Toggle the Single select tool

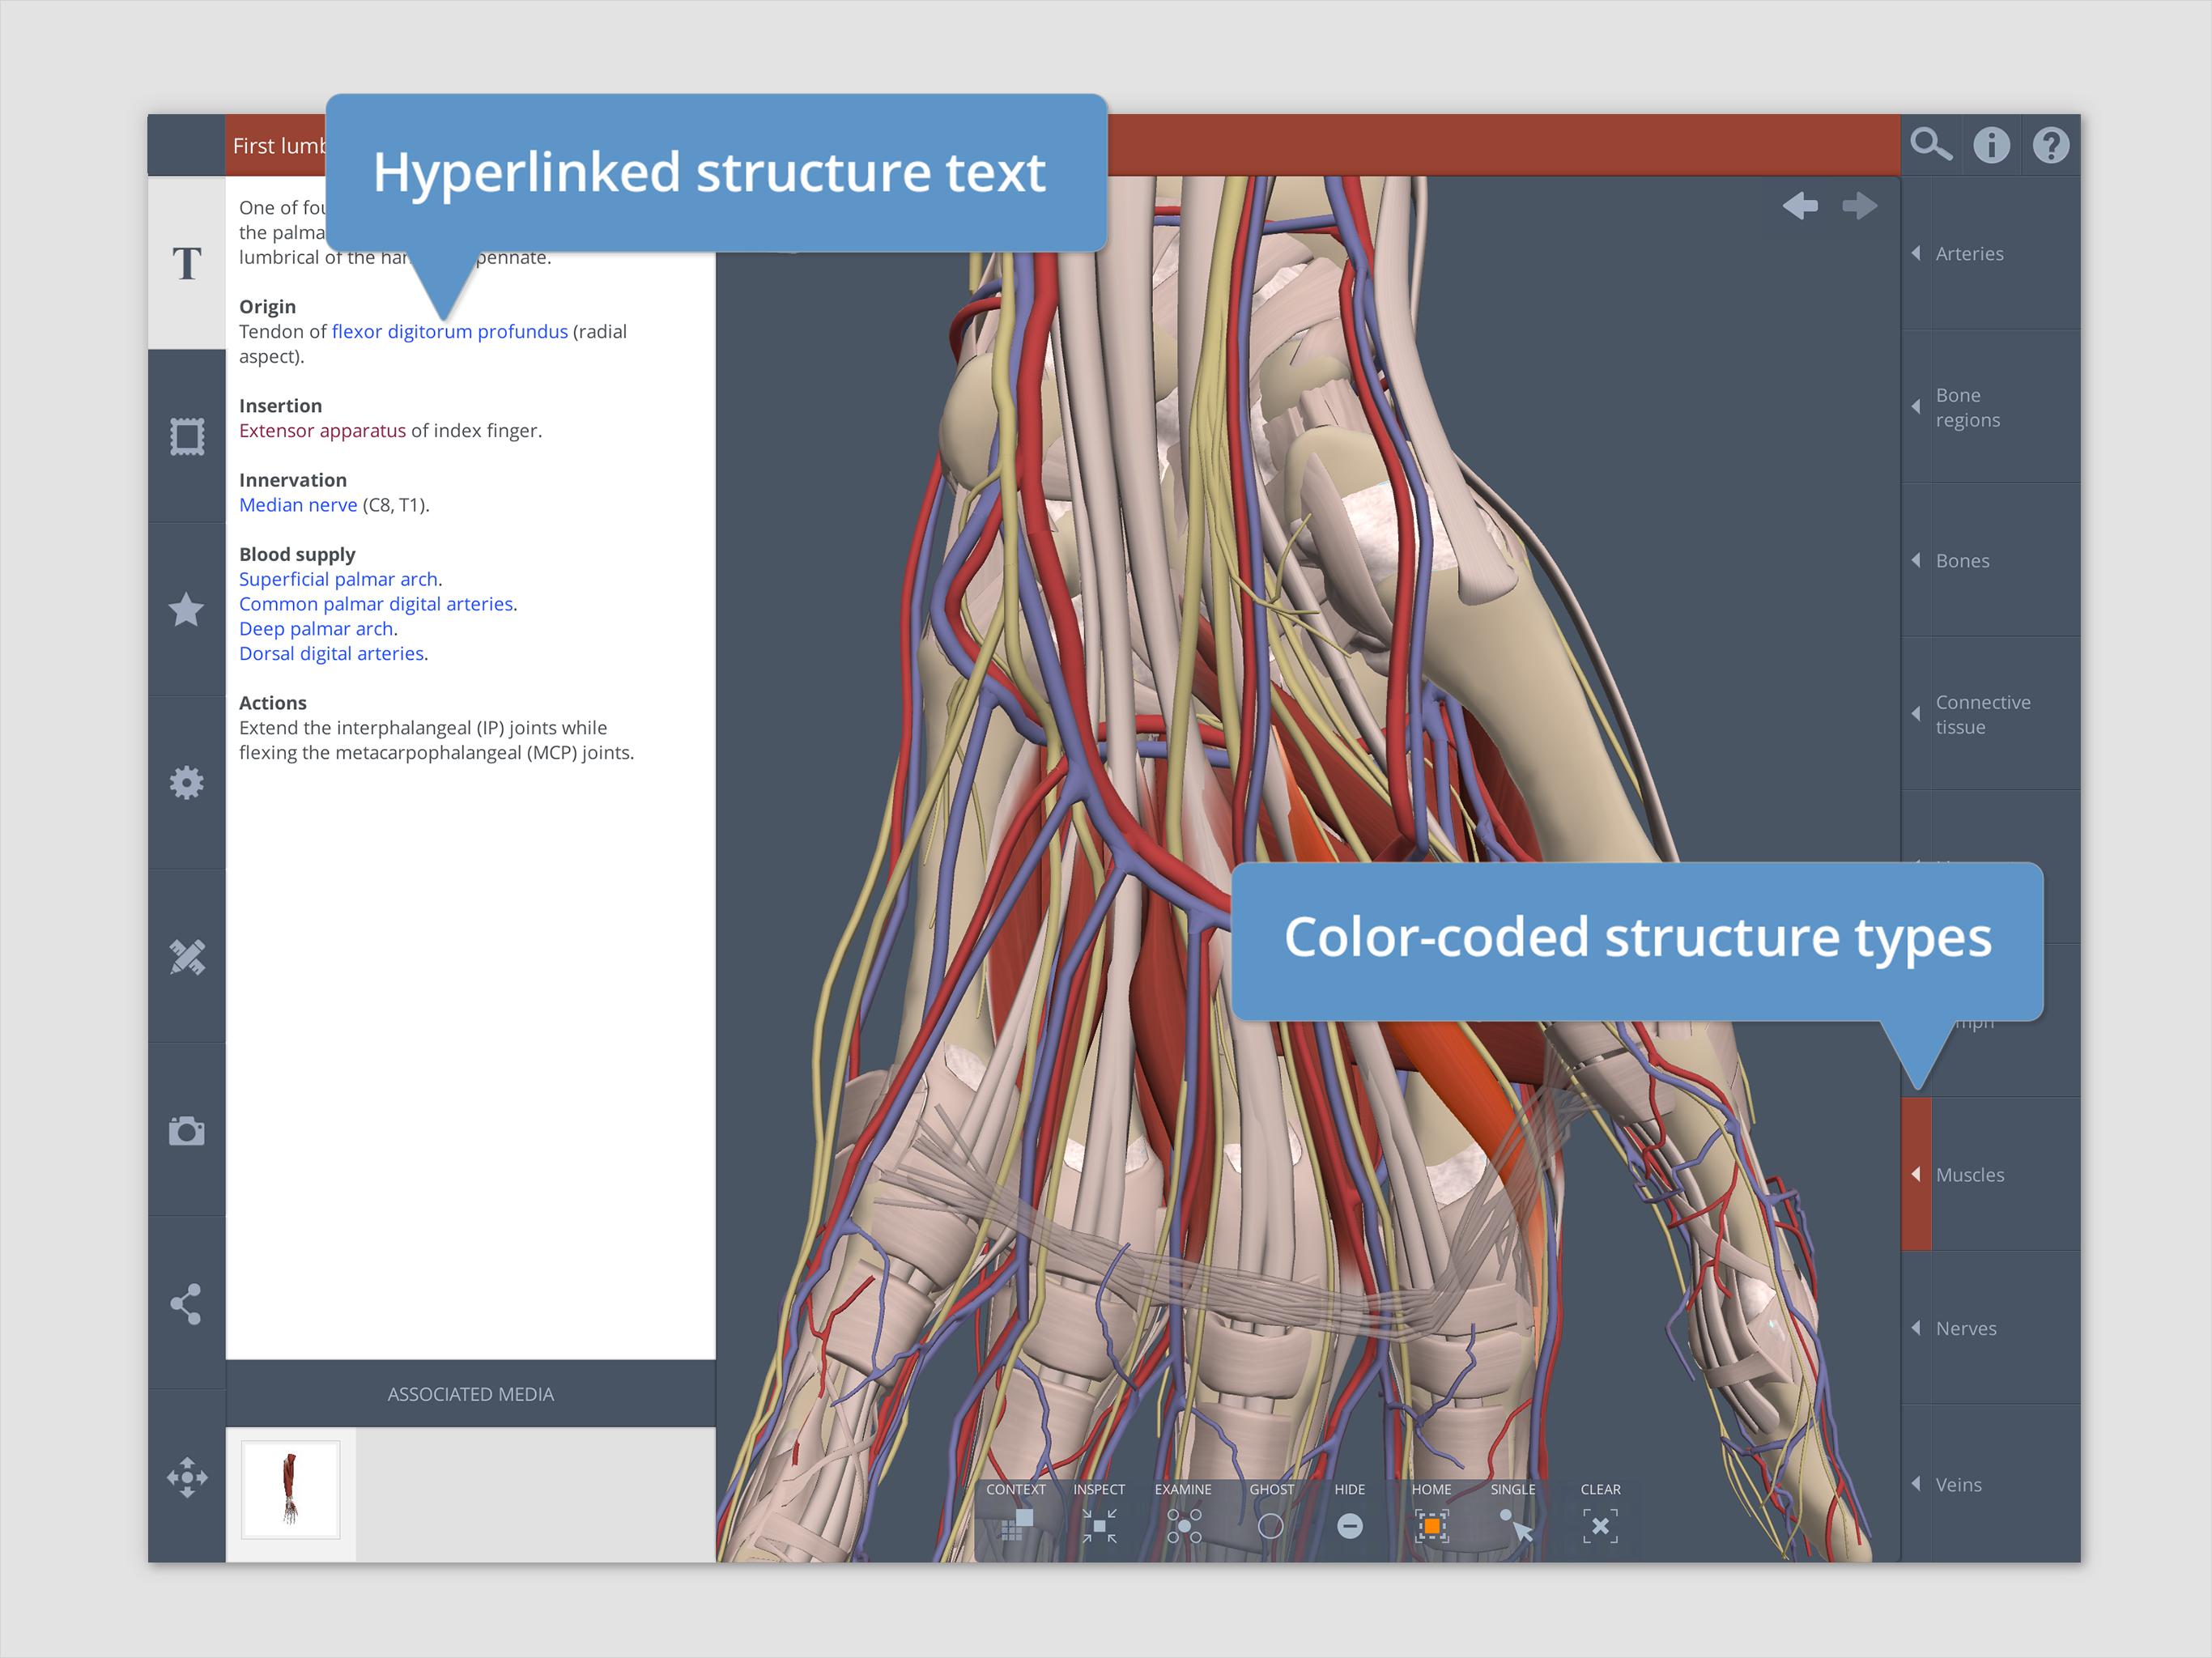(1514, 1514)
